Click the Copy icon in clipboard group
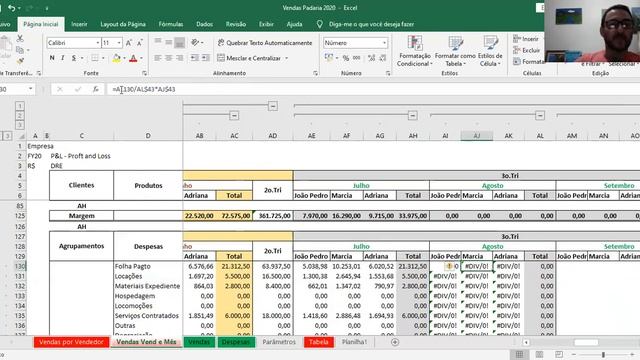 20,50
